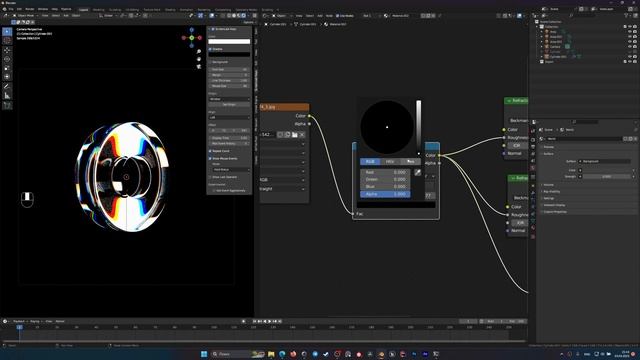This screenshot has height=360, width=640.
Task: Toggle the Get Event Aggressively checkbox
Action: (213, 191)
